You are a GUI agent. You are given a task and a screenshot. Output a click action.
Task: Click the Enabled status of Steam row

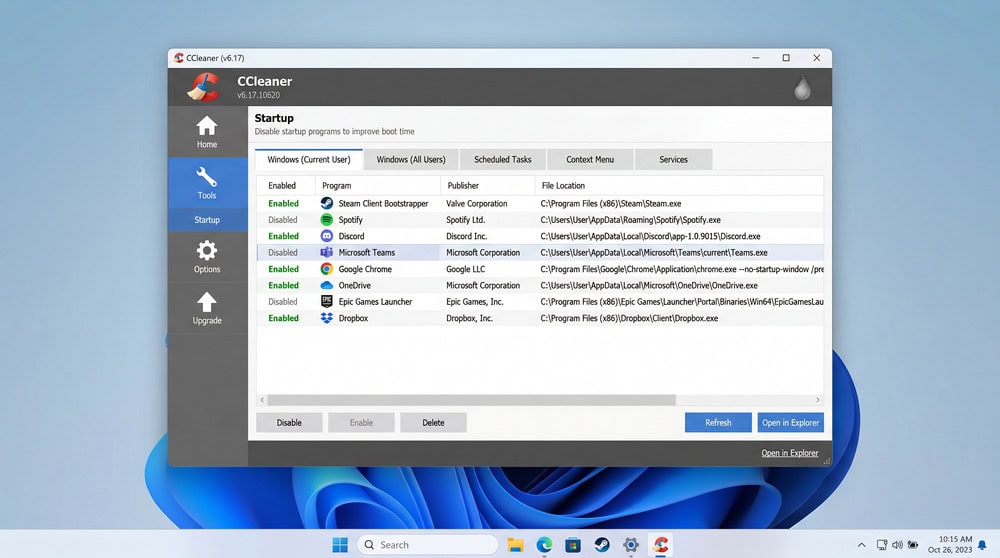(x=283, y=203)
